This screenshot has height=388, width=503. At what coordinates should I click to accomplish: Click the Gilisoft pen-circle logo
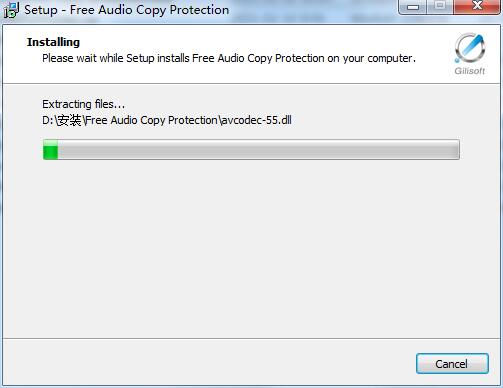[470, 48]
